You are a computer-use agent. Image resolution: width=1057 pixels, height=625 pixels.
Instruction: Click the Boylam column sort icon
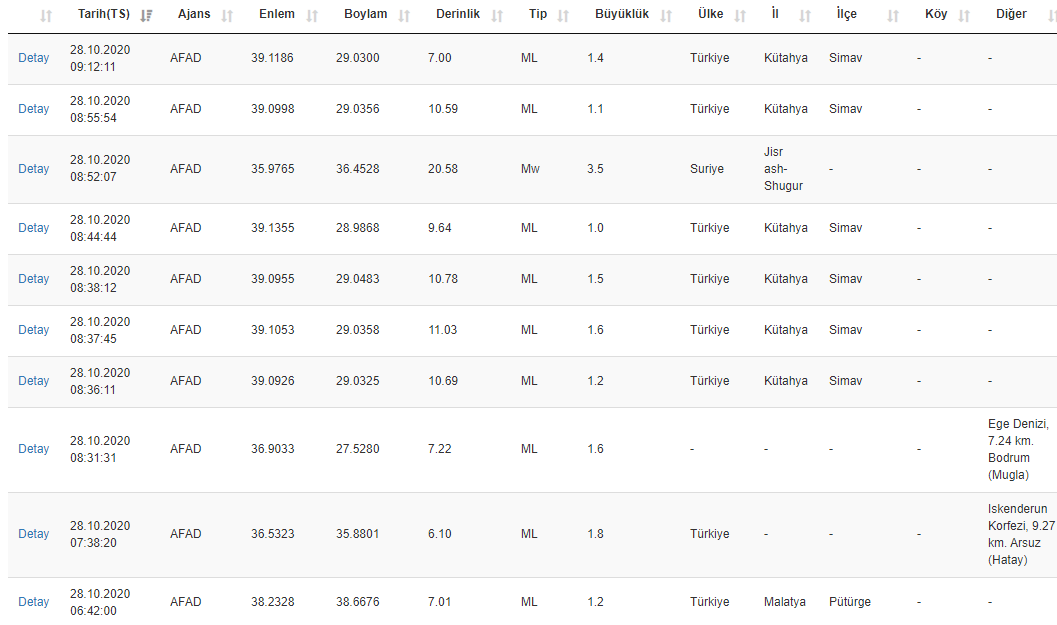click(x=404, y=16)
